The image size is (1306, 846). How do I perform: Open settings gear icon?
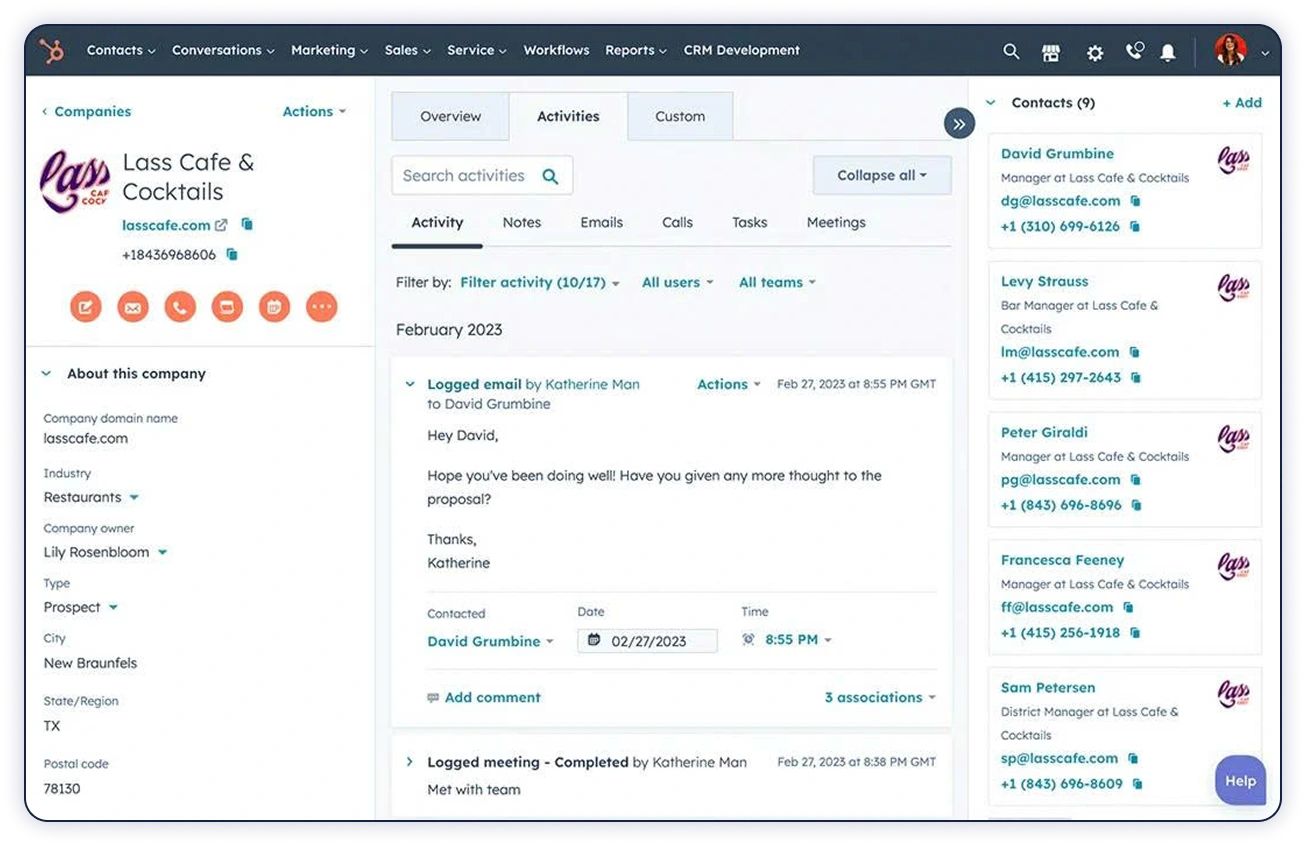(1095, 52)
